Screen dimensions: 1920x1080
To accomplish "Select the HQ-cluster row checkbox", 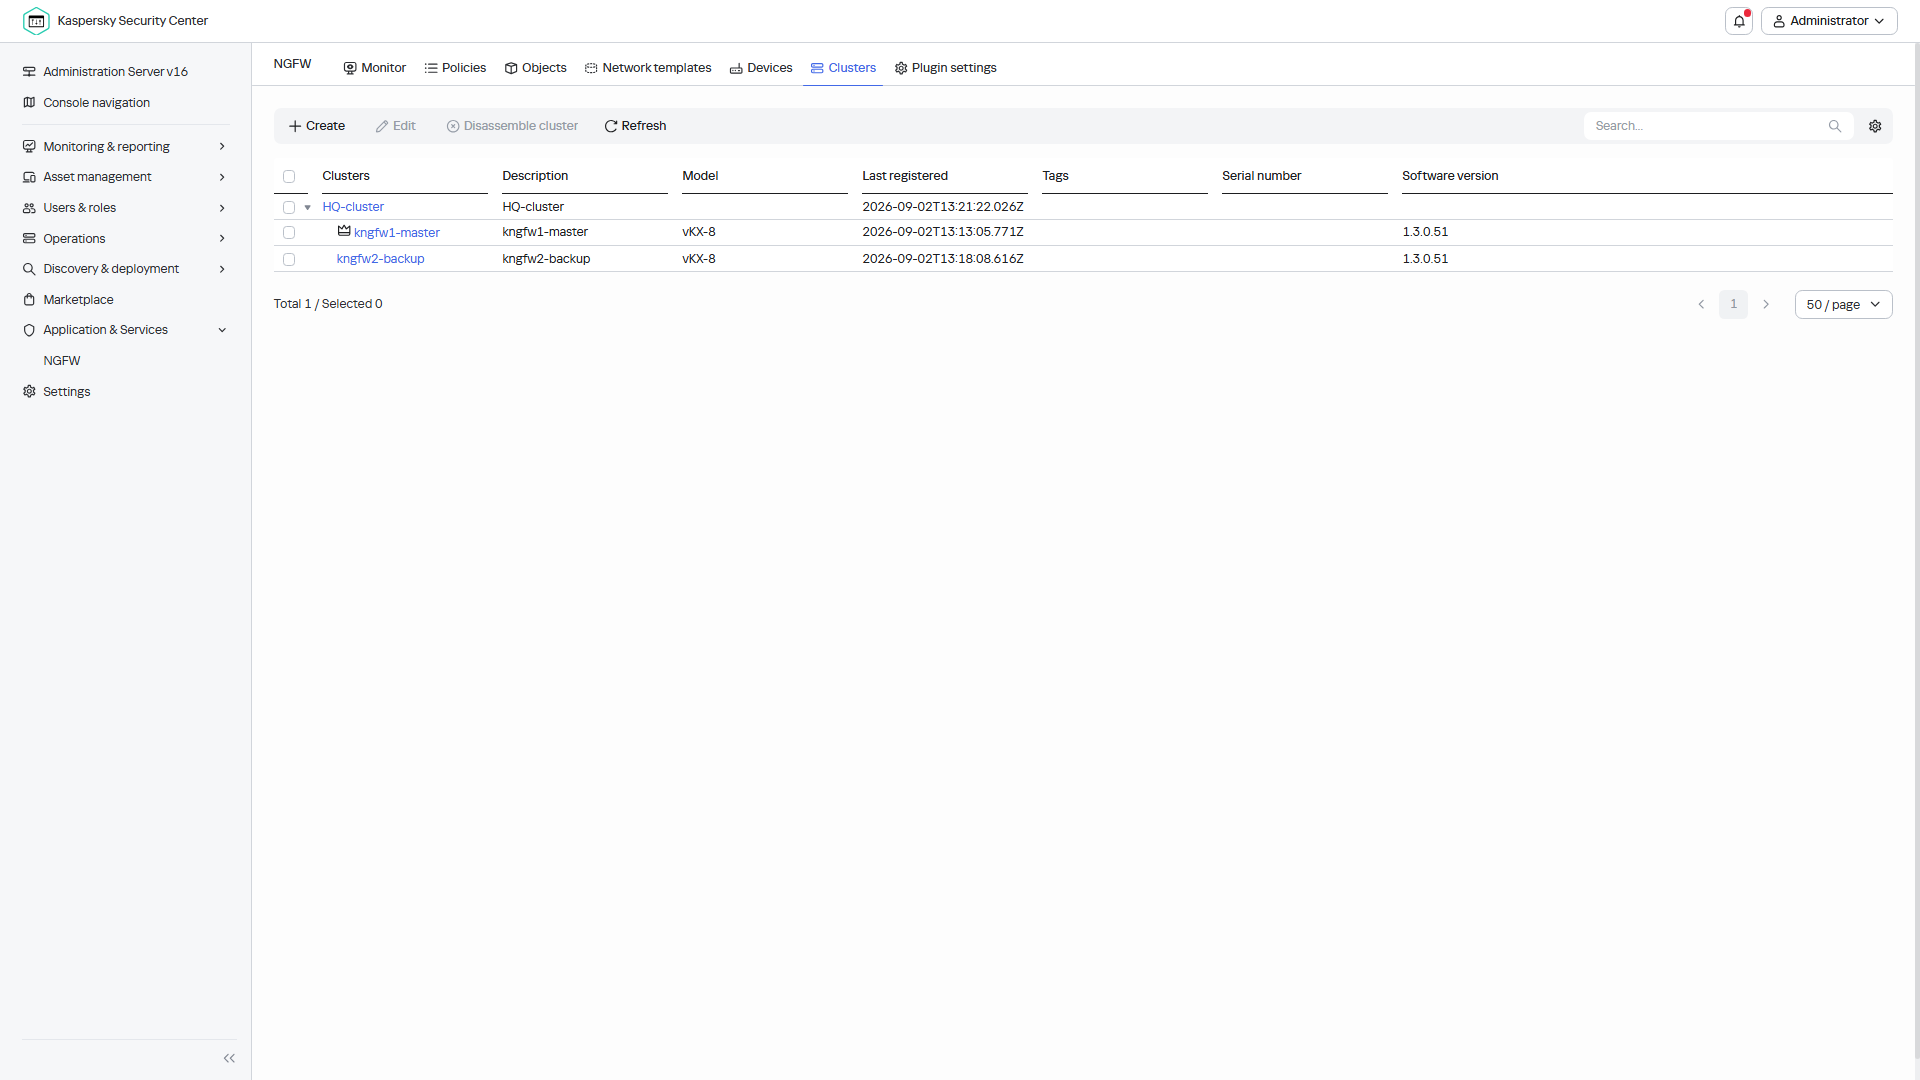I will 289,208.
